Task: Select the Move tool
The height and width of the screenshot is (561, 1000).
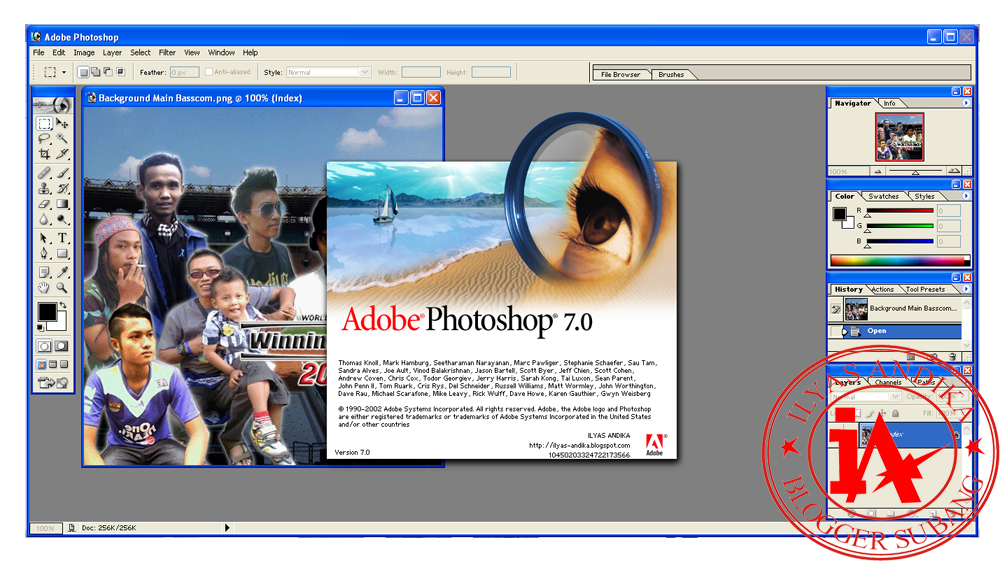Action: pyautogui.click(x=62, y=124)
